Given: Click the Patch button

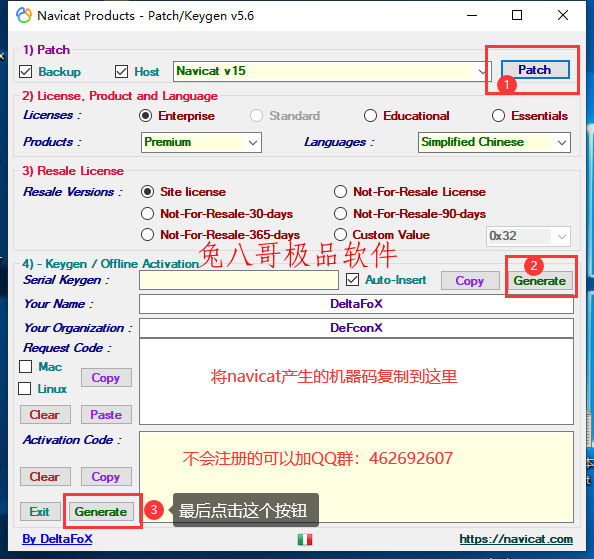Looking at the screenshot, I should [x=535, y=70].
